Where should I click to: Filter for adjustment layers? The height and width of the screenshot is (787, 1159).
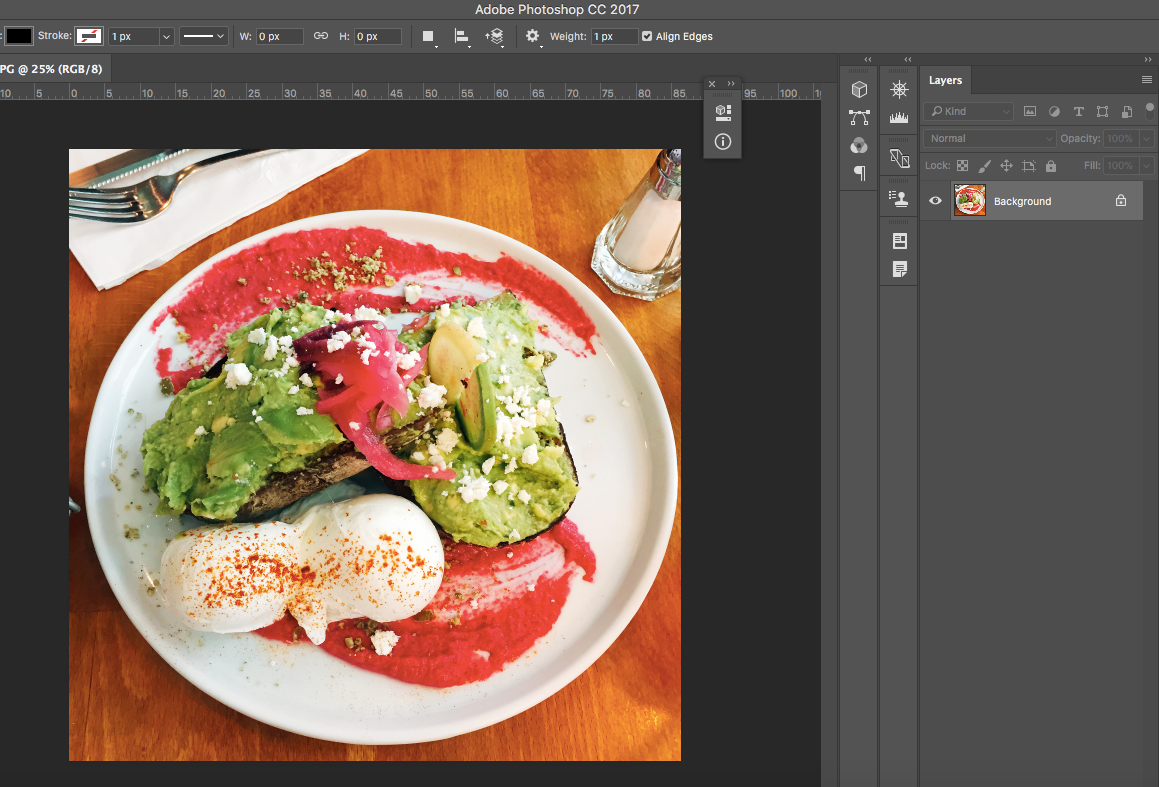pos(1054,112)
